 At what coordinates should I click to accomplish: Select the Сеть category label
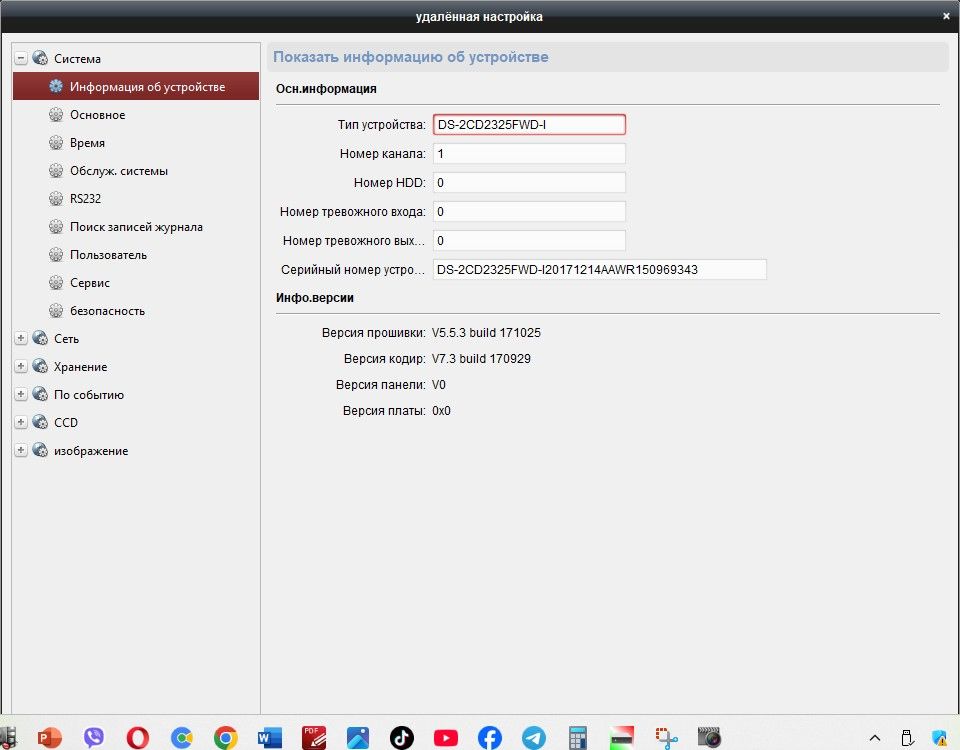[x=66, y=339]
